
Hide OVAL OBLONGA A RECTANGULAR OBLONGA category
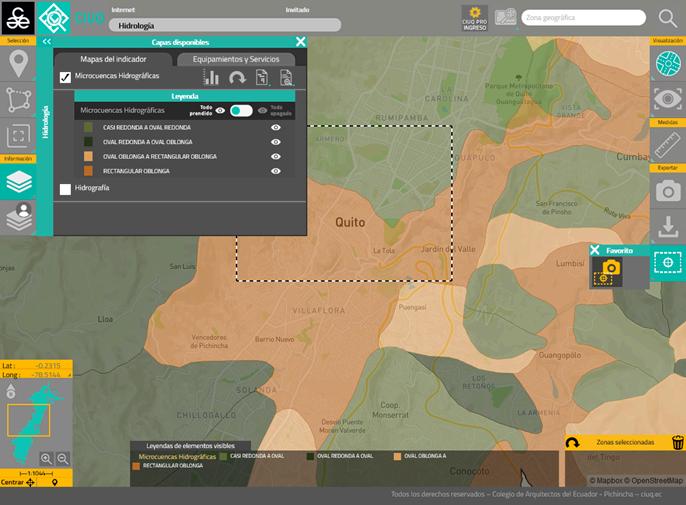tap(276, 156)
